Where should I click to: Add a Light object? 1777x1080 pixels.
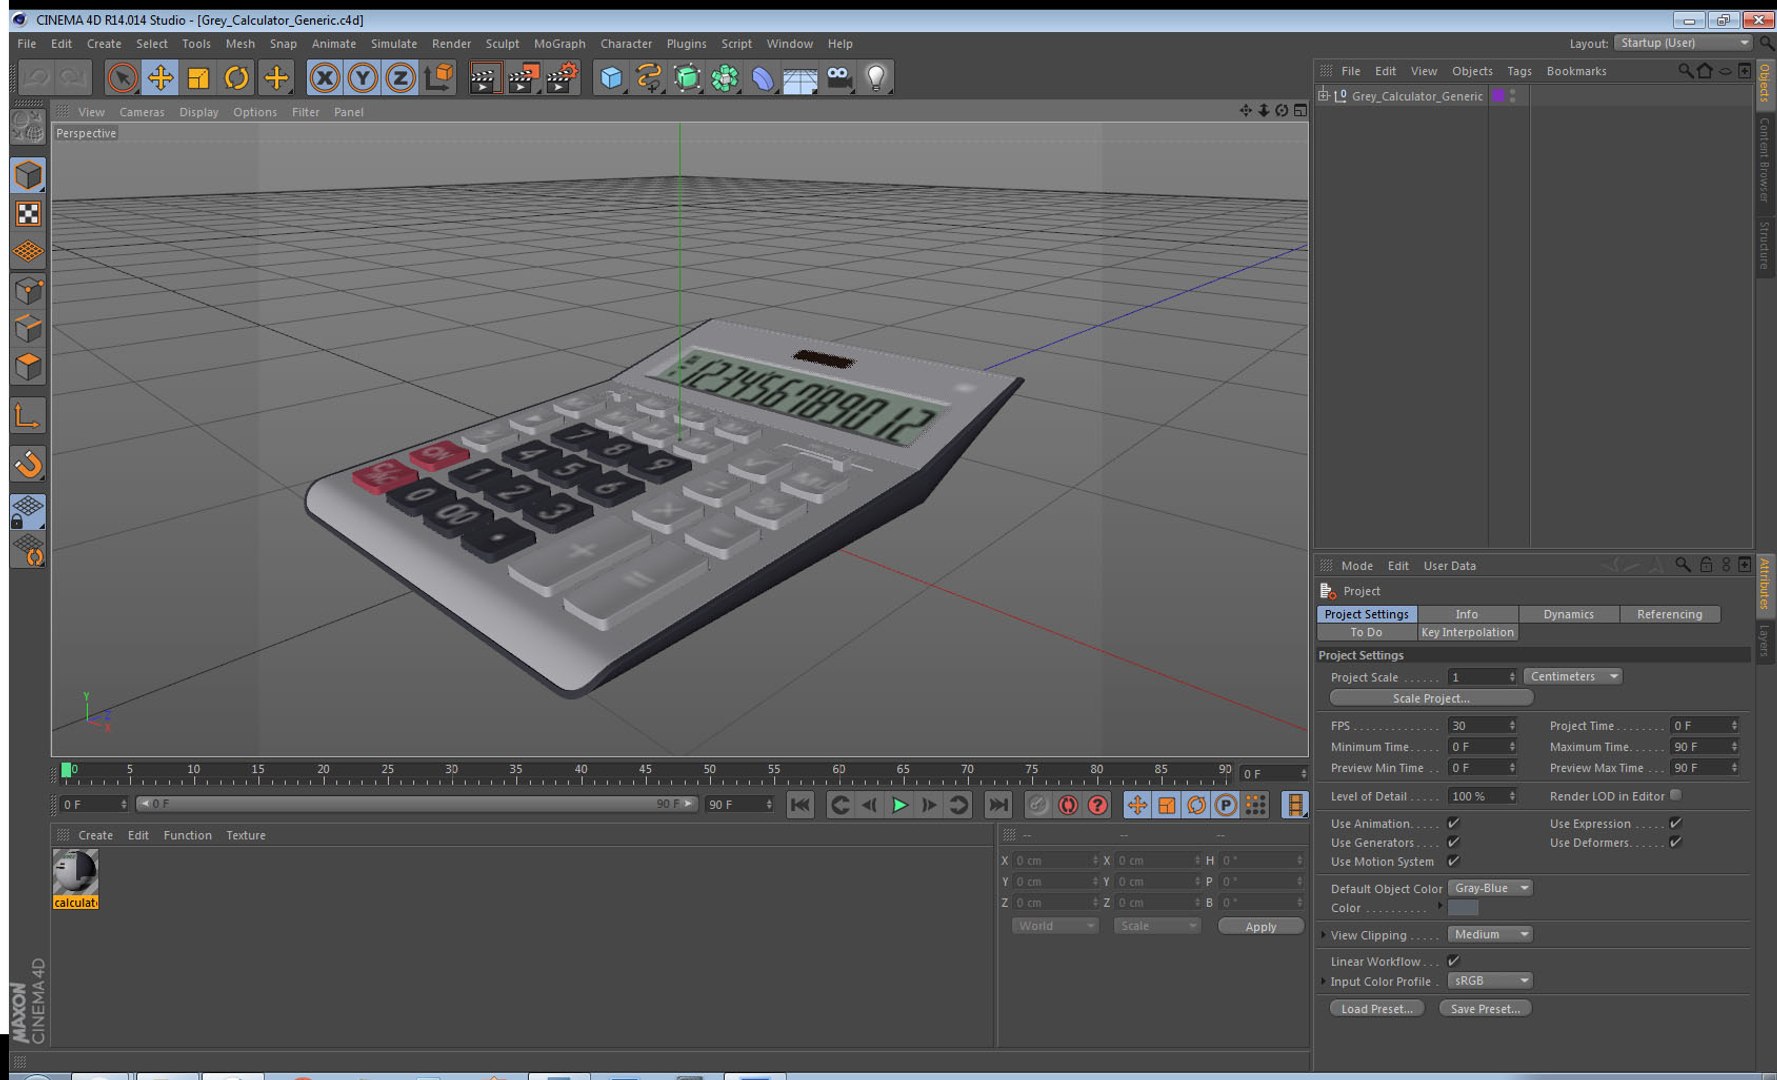(876, 78)
